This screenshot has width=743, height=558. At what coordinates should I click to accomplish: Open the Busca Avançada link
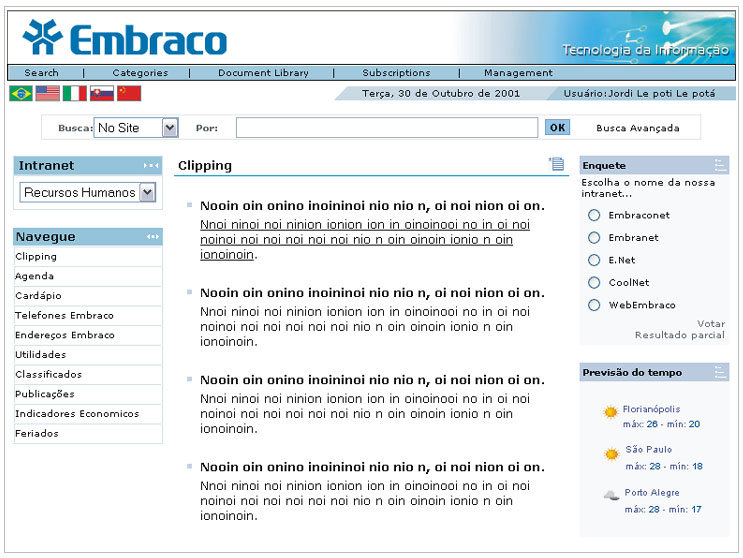click(x=637, y=128)
